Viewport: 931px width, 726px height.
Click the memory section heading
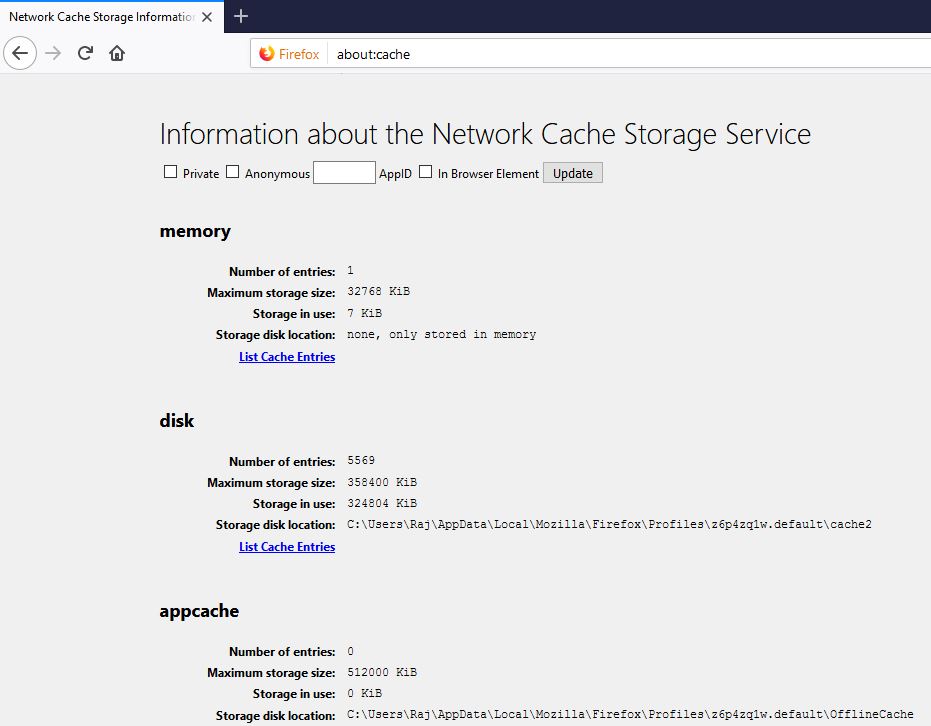pos(195,232)
